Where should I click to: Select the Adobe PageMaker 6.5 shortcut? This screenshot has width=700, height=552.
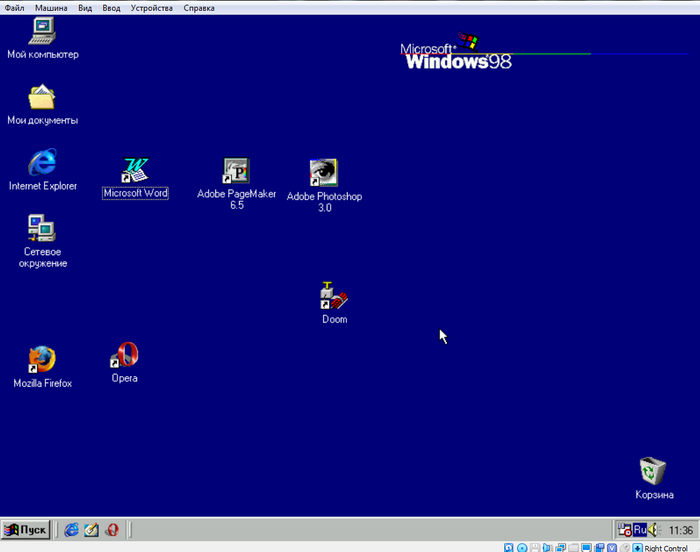click(237, 184)
